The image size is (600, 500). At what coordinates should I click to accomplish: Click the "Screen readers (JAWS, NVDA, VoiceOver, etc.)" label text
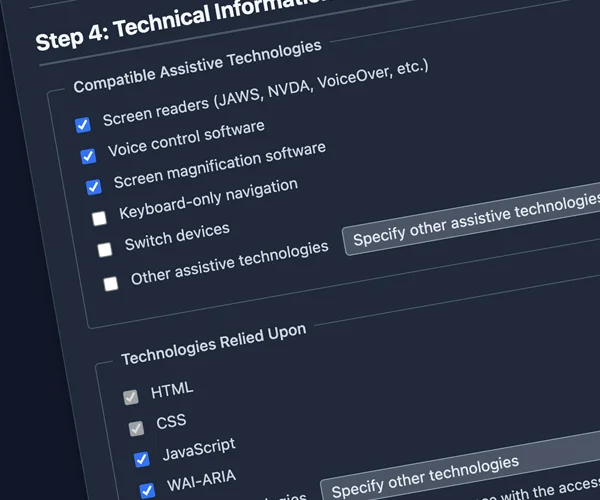pyautogui.click(x=265, y=94)
